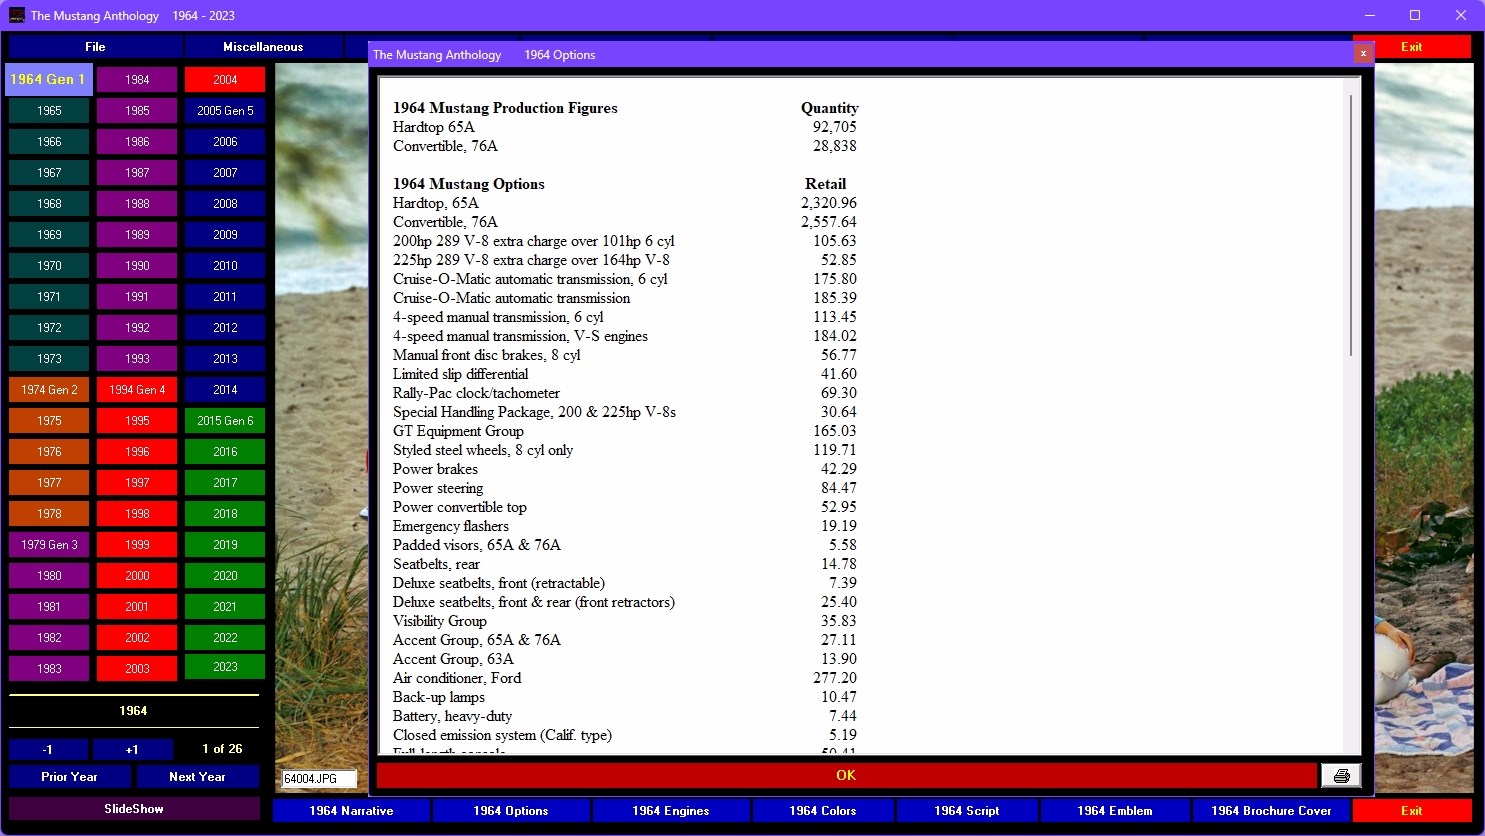
Task: Open the 1964 Options tab
Action: point(511,811)
